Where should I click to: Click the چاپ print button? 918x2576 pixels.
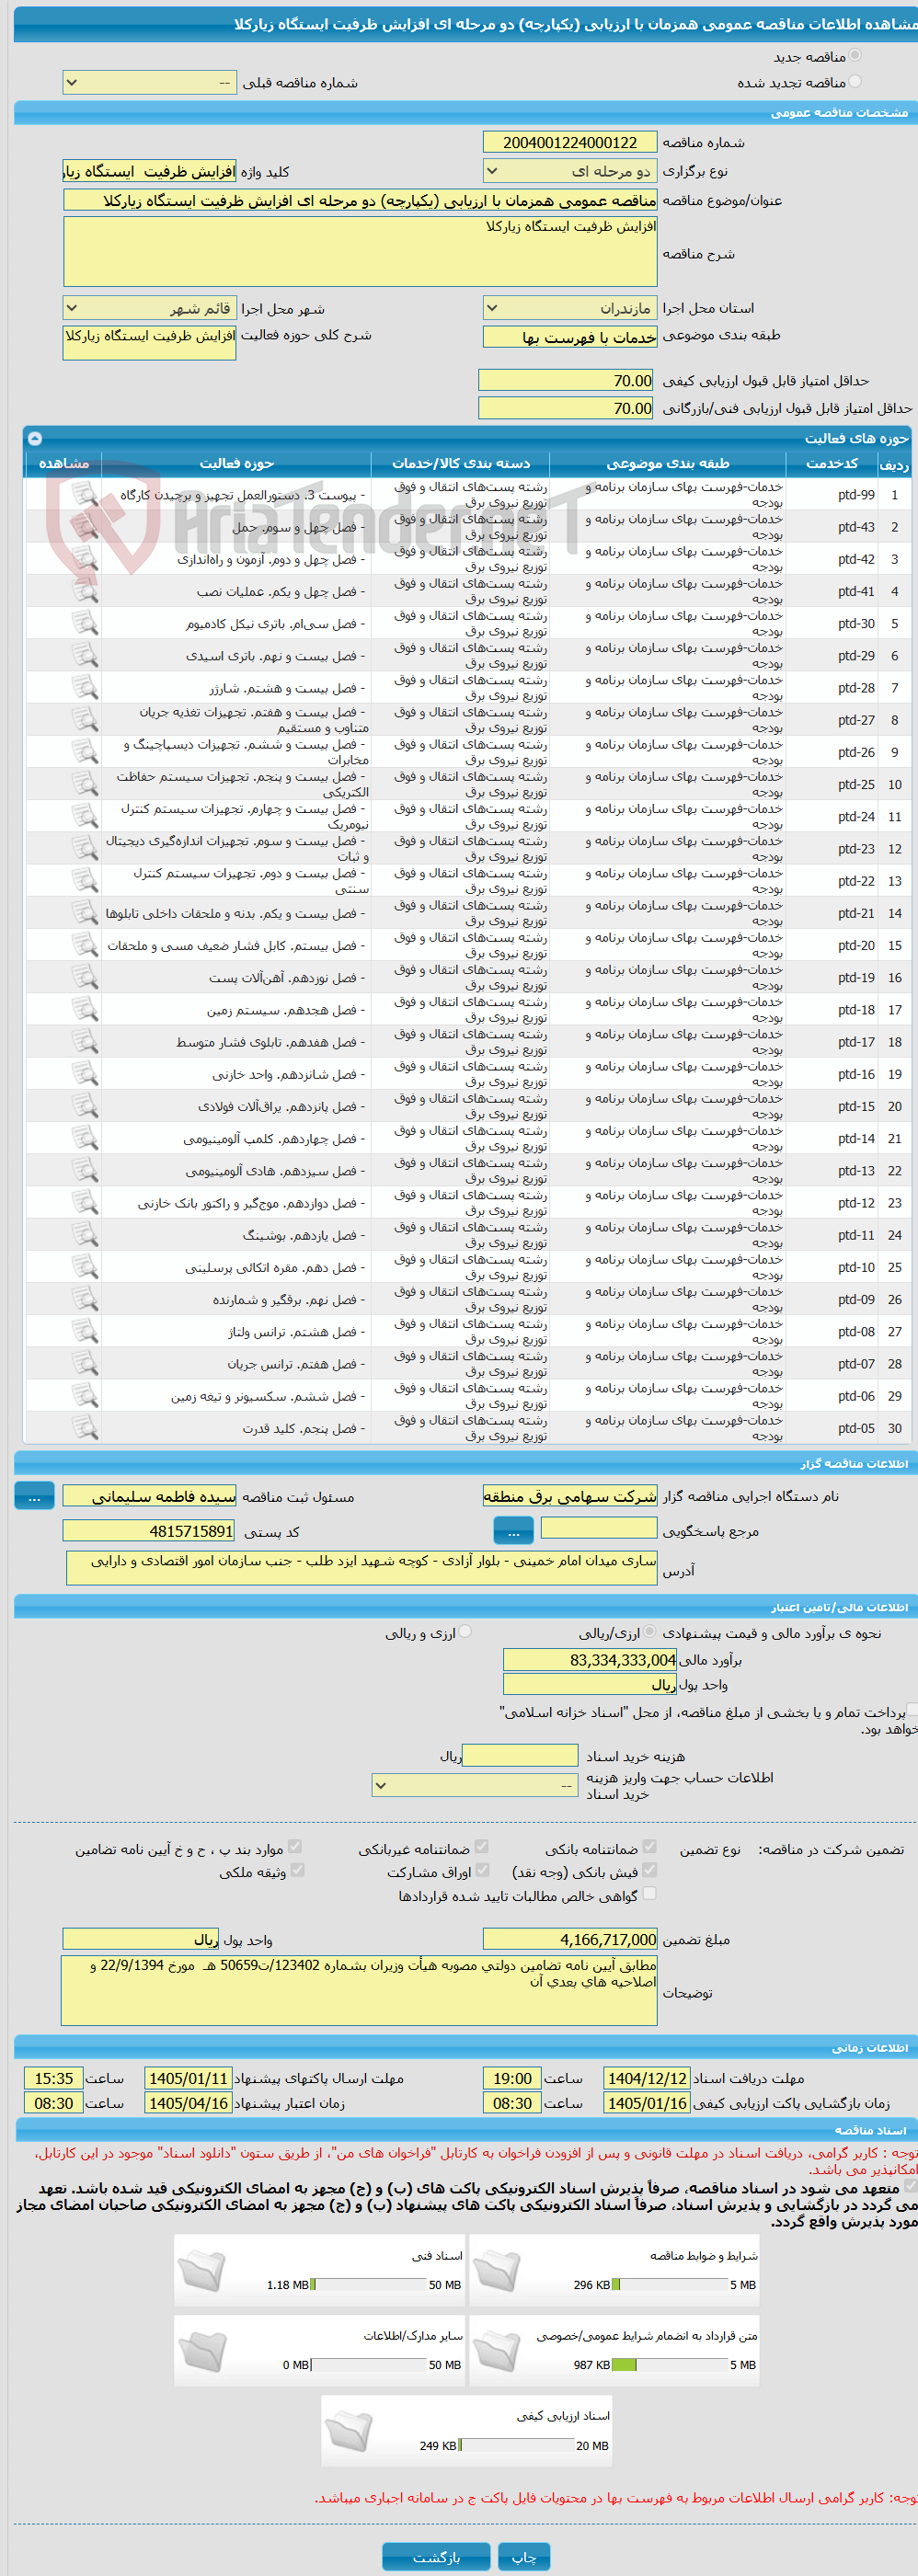point(524,2557)
